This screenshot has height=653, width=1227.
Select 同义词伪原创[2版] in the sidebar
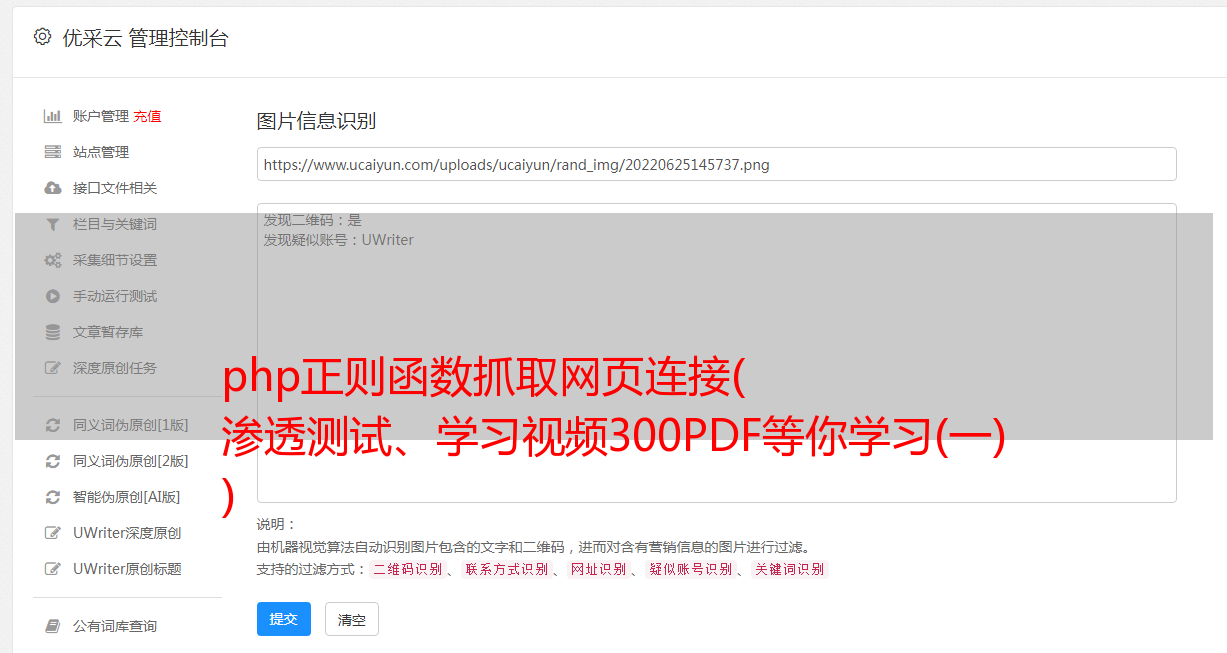(131, 461)
